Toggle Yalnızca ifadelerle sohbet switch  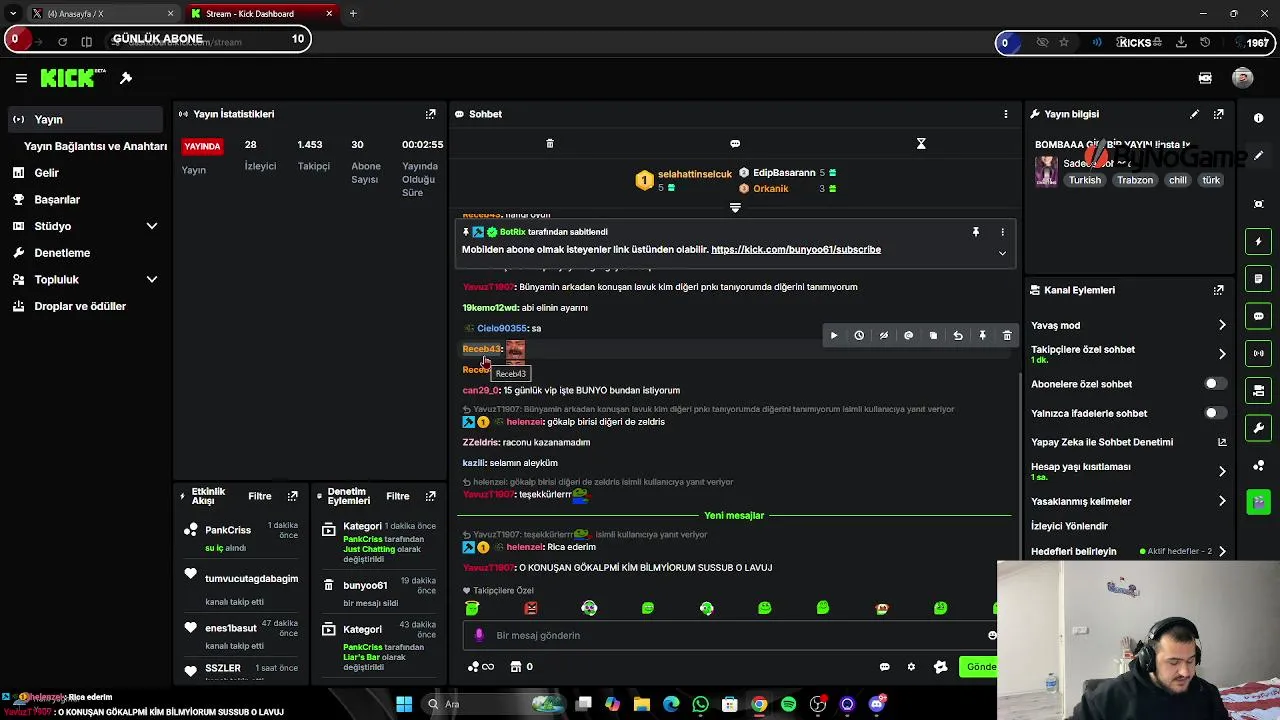pyautogui.click(x=1215, y=413)
